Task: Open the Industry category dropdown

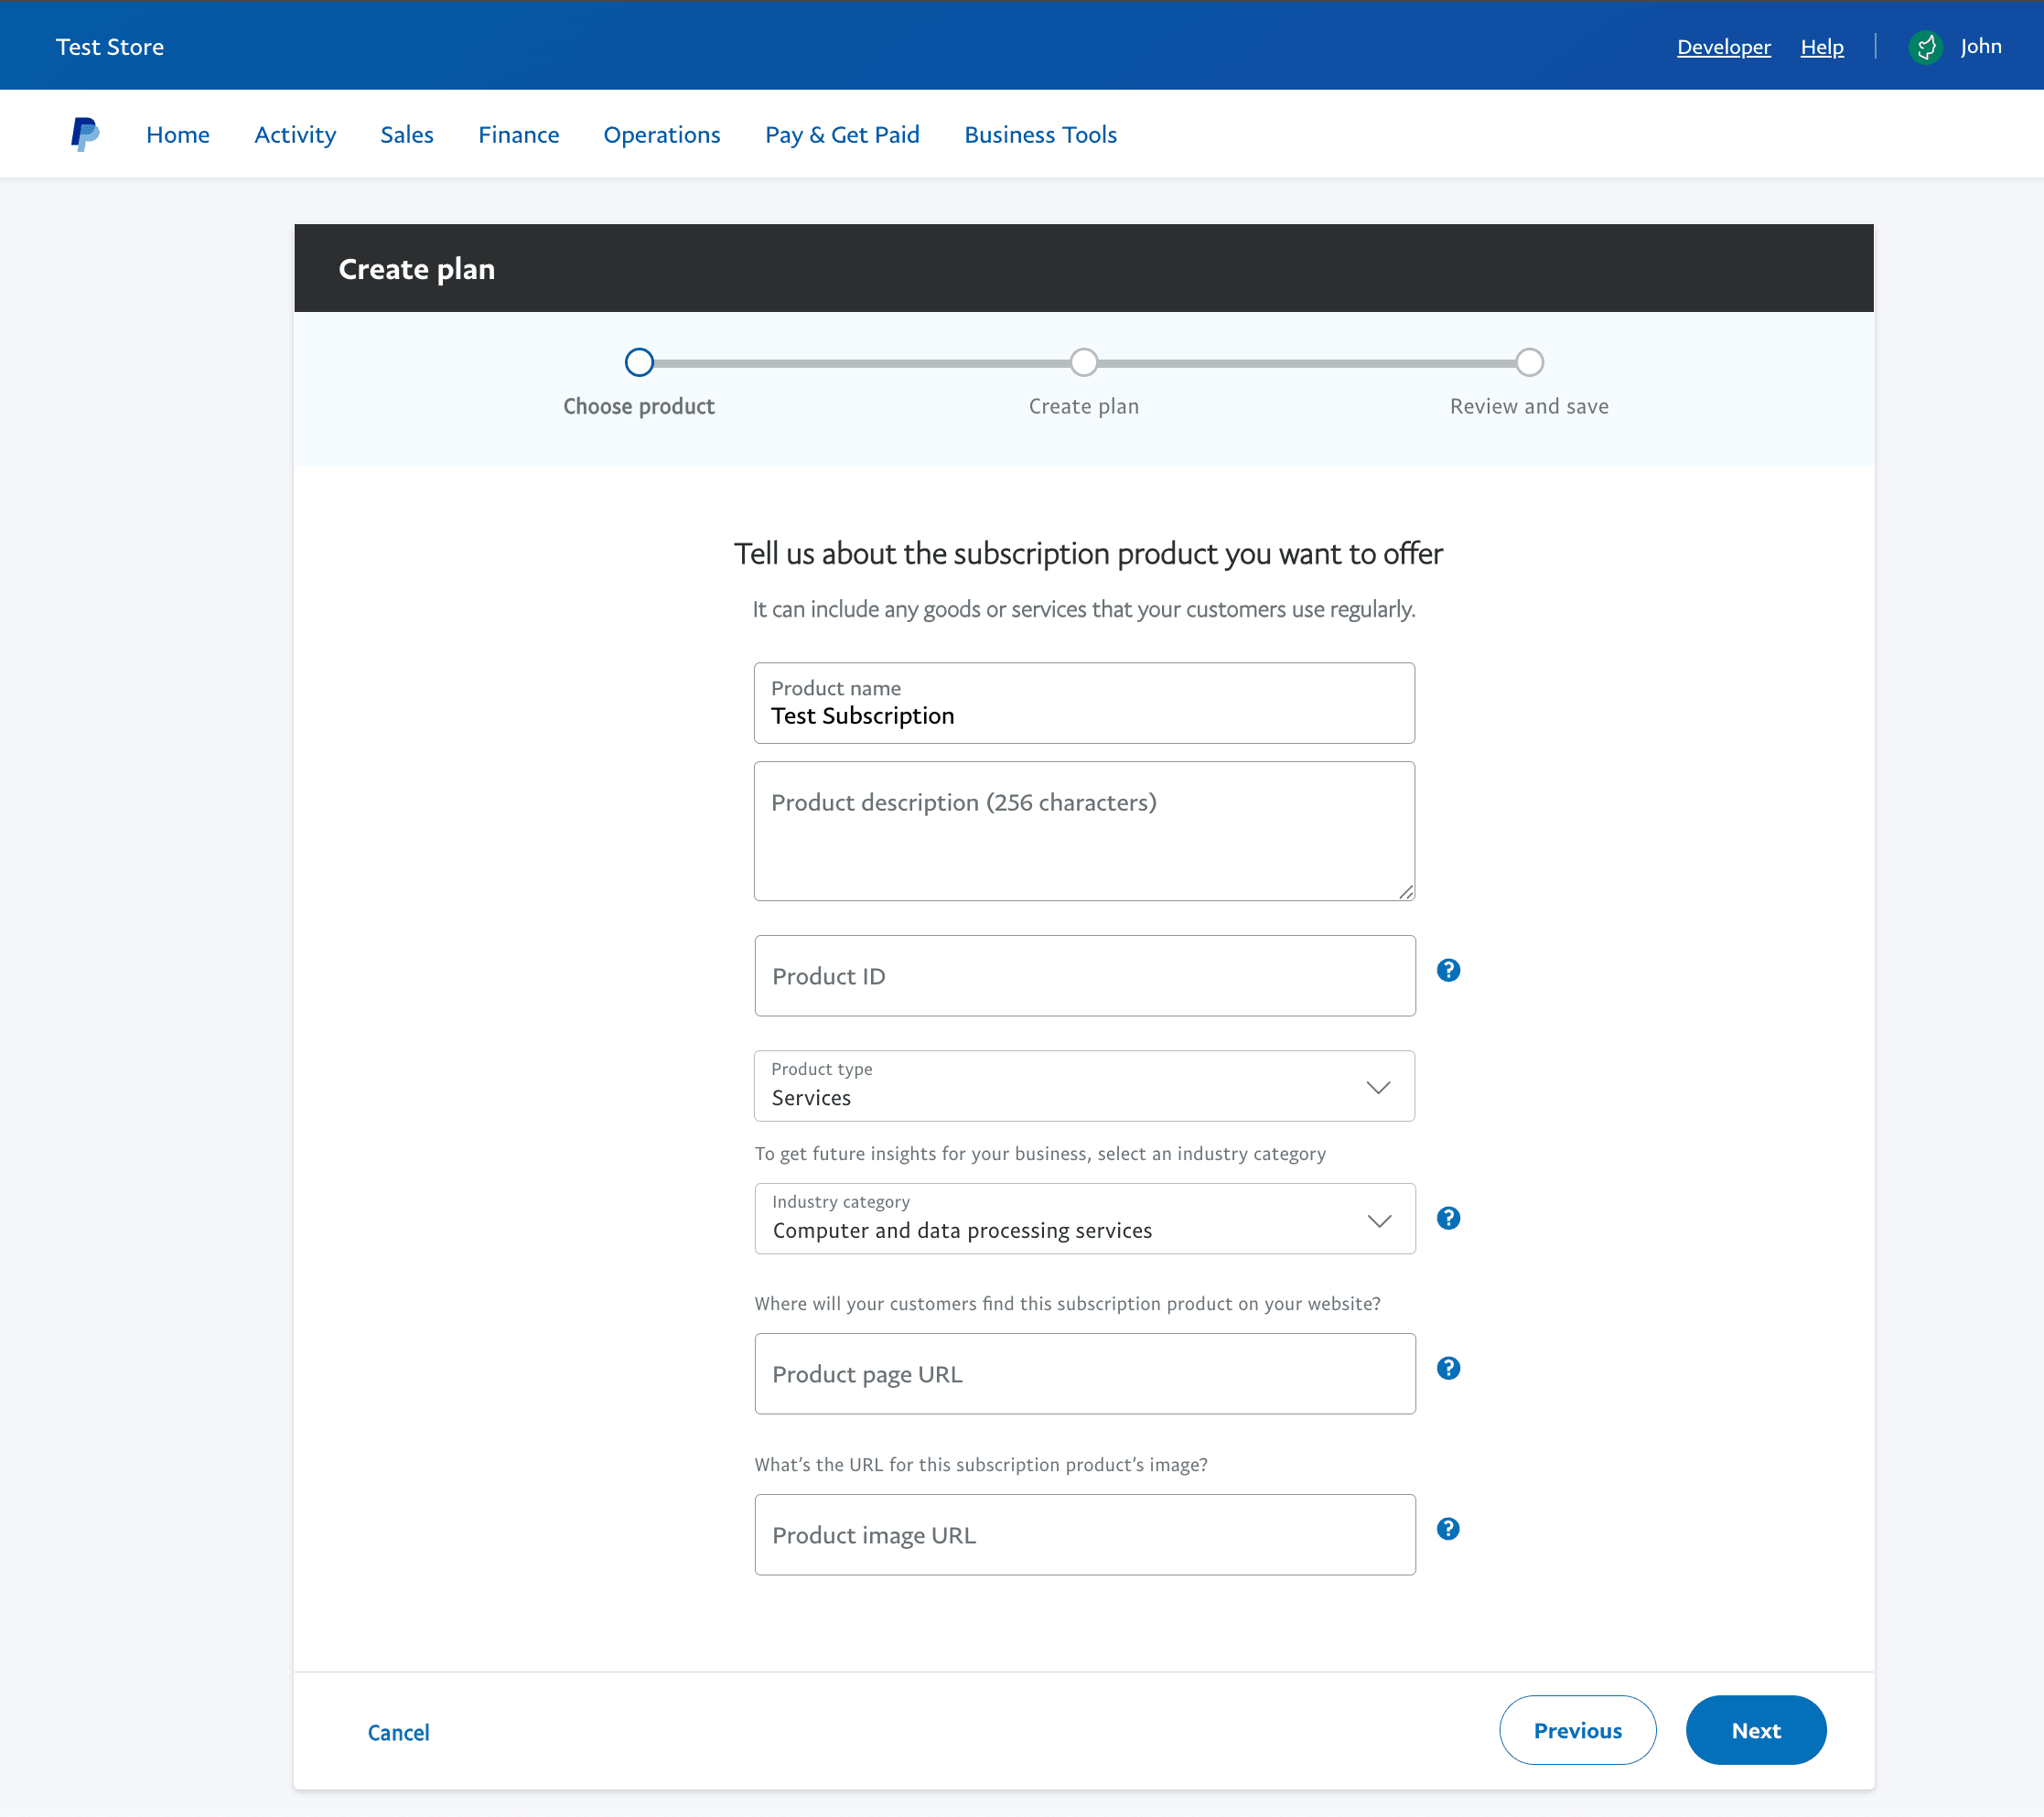Action: (1085, 1219)
